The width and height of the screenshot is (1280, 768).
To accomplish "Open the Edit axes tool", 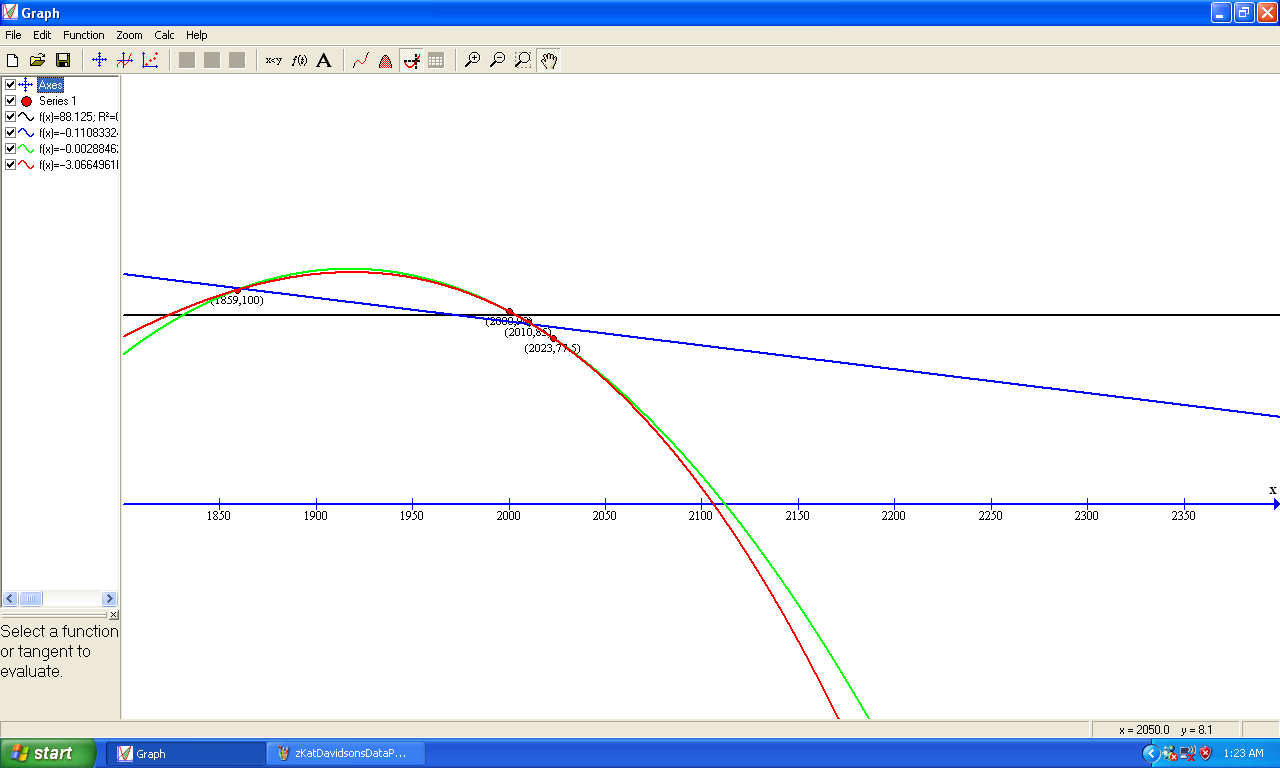I will [99, 60].
